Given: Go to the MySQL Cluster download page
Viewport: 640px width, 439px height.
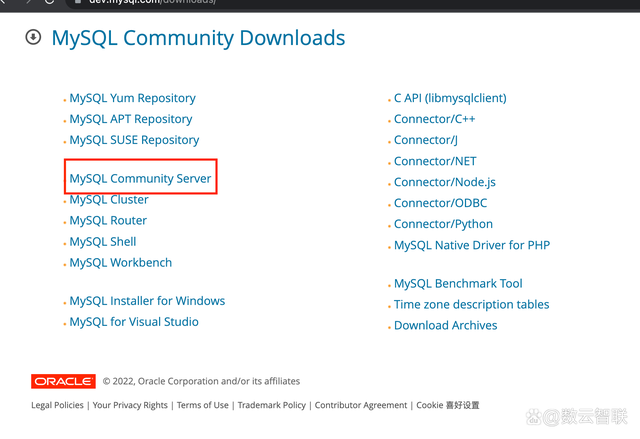Looking at the screenshot, I should coord(109,200).
